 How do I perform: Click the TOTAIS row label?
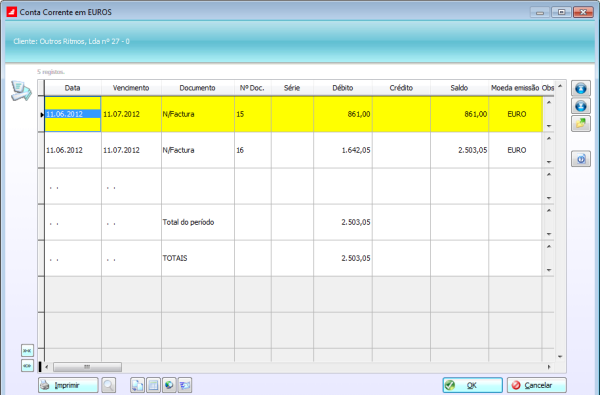pos(175,258)
